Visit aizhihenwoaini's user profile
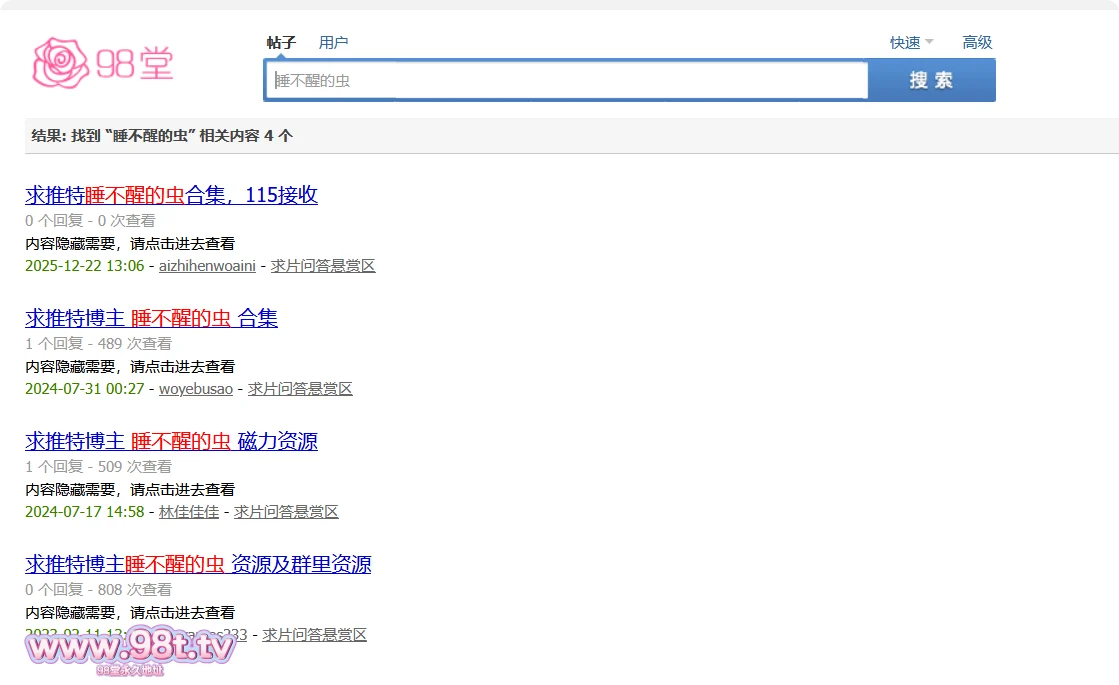 [206, 266]
